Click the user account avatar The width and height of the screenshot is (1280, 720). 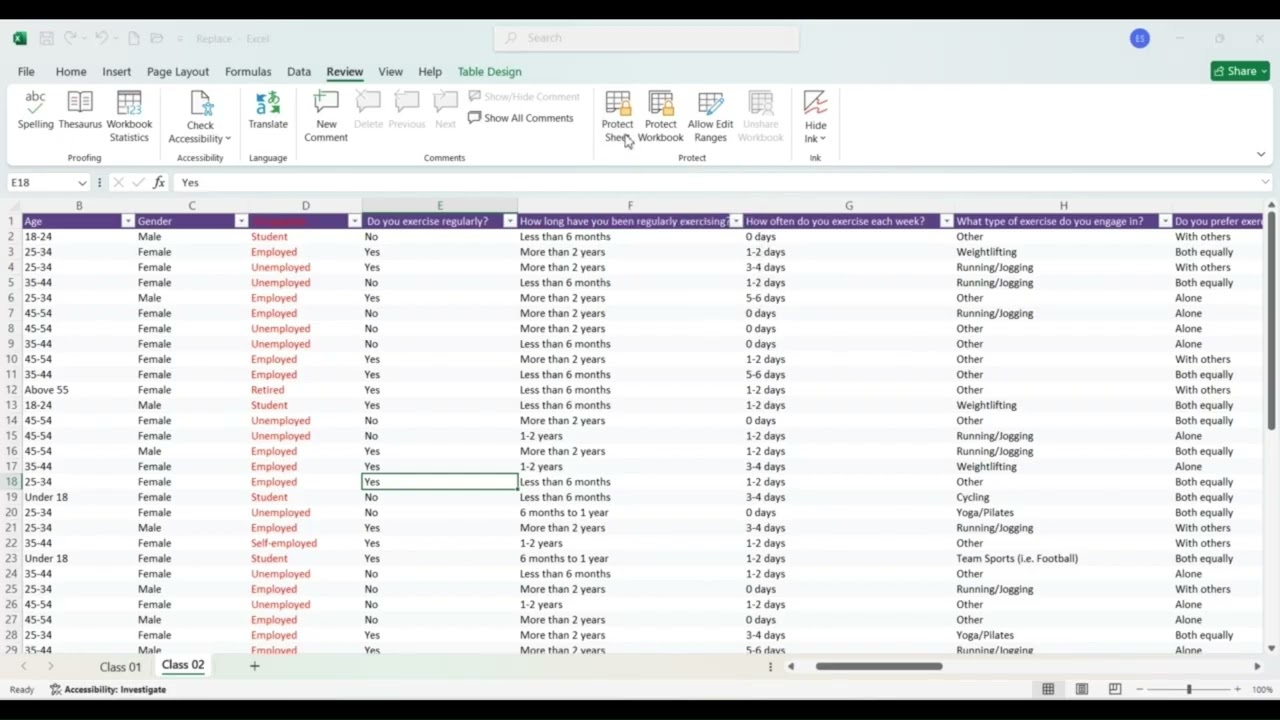click(1140, 38)
